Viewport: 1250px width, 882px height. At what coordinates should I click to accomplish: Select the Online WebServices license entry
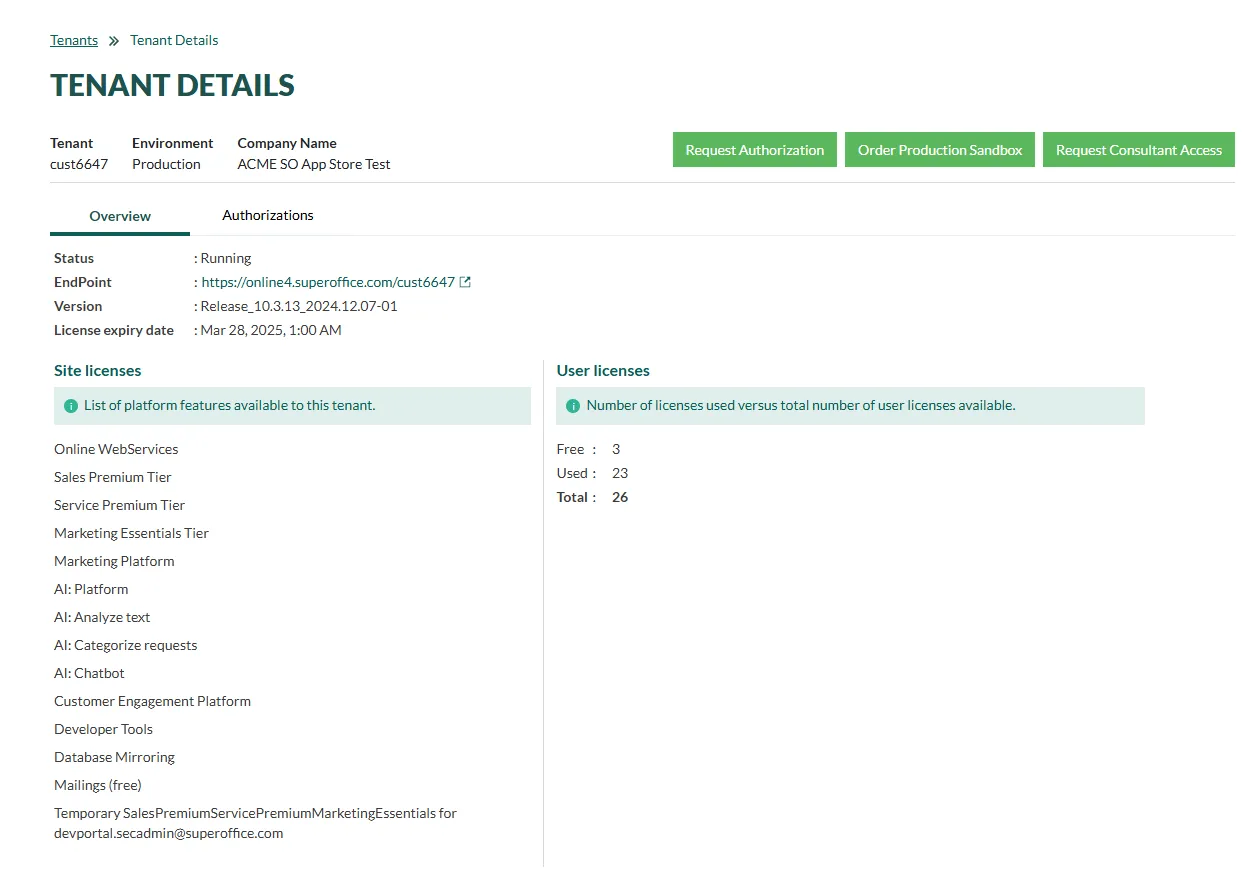[116, 450]
